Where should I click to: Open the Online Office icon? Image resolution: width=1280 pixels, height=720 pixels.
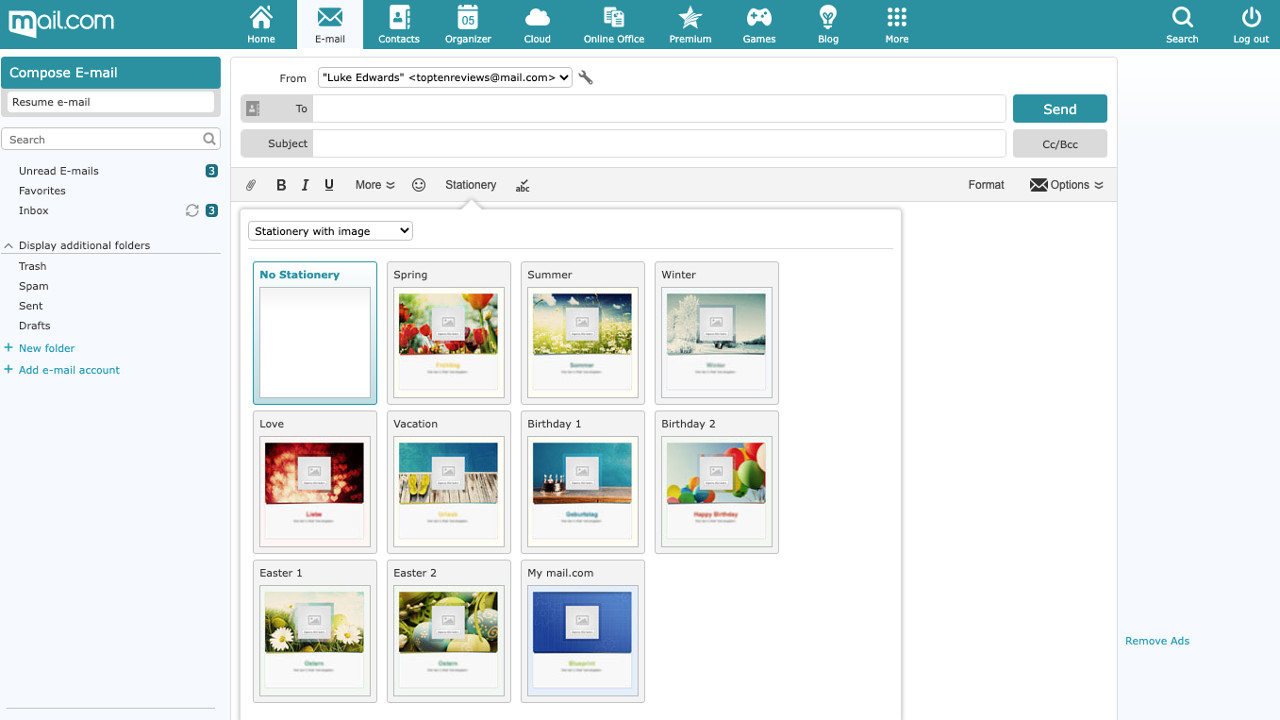(614, 24)
